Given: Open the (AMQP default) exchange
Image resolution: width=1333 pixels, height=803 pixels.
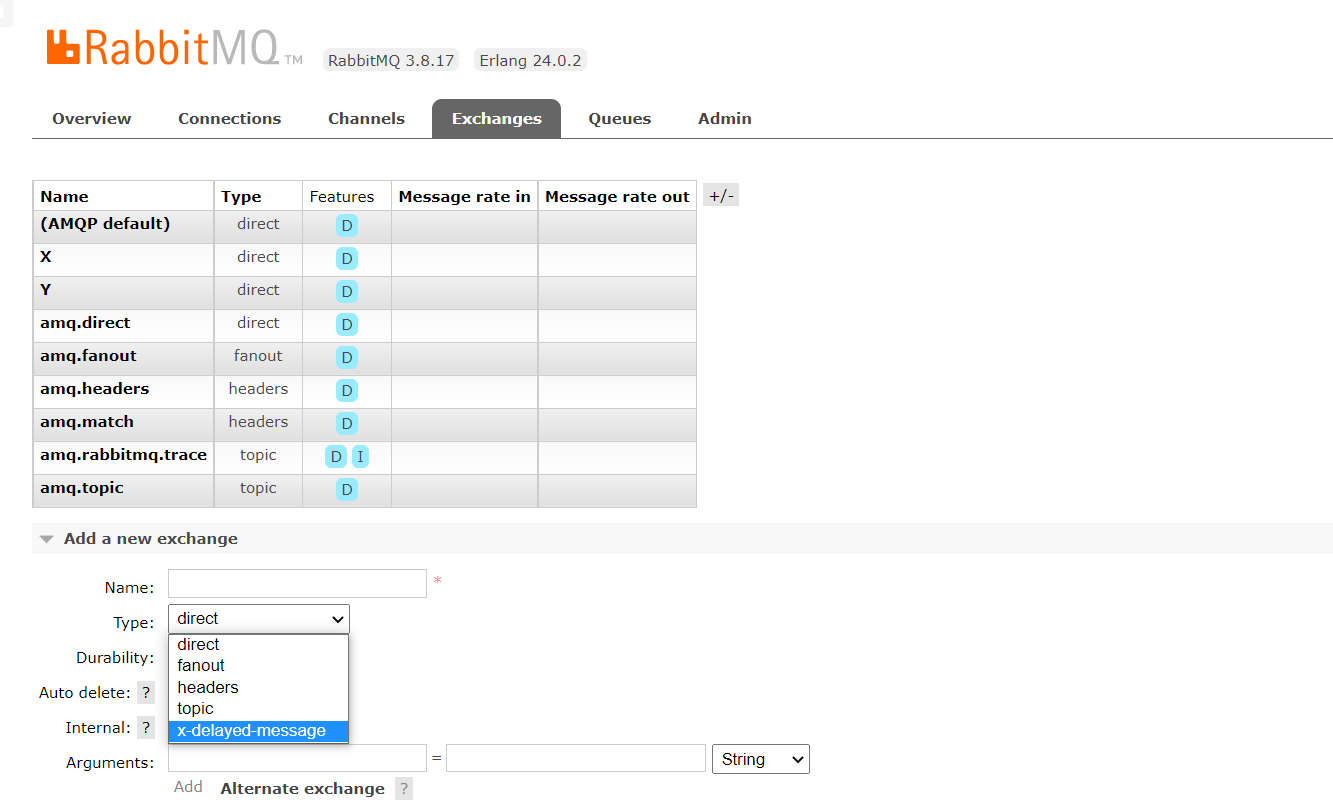Looking at the screenshot, I should coord(105,224).
